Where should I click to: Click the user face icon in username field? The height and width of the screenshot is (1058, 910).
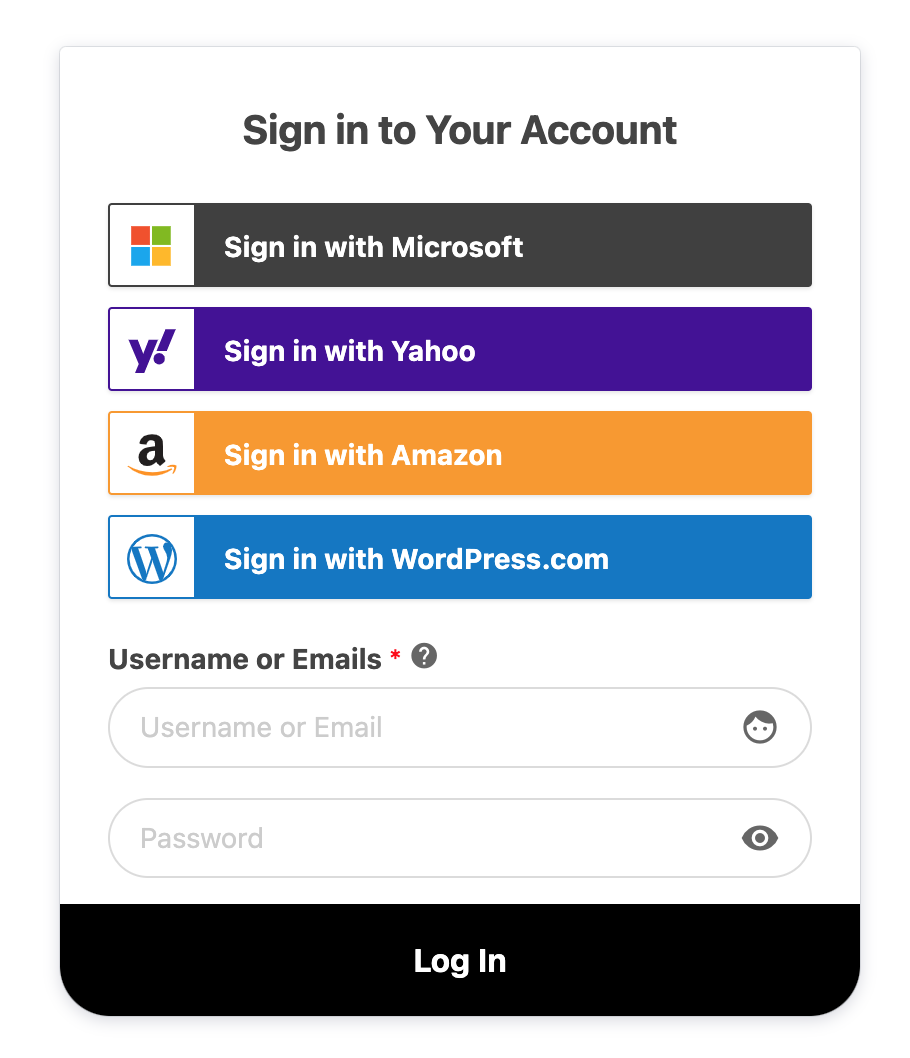tap(760, 727)
